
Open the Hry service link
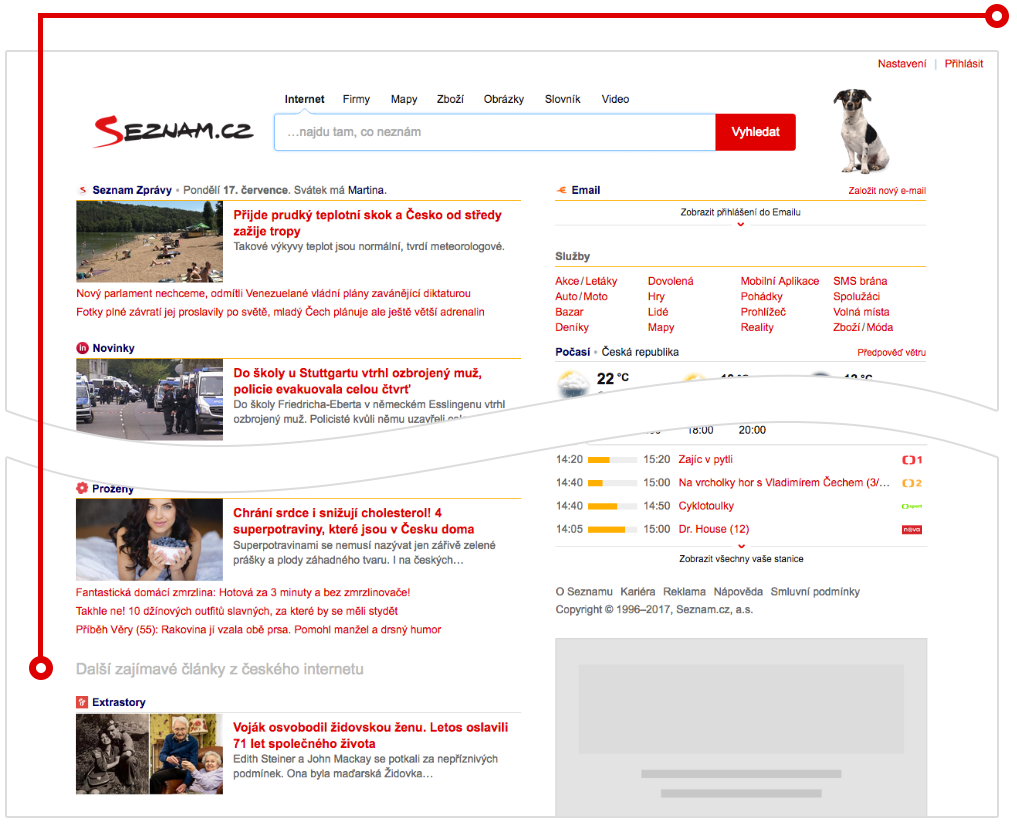[x=656, y=296]
